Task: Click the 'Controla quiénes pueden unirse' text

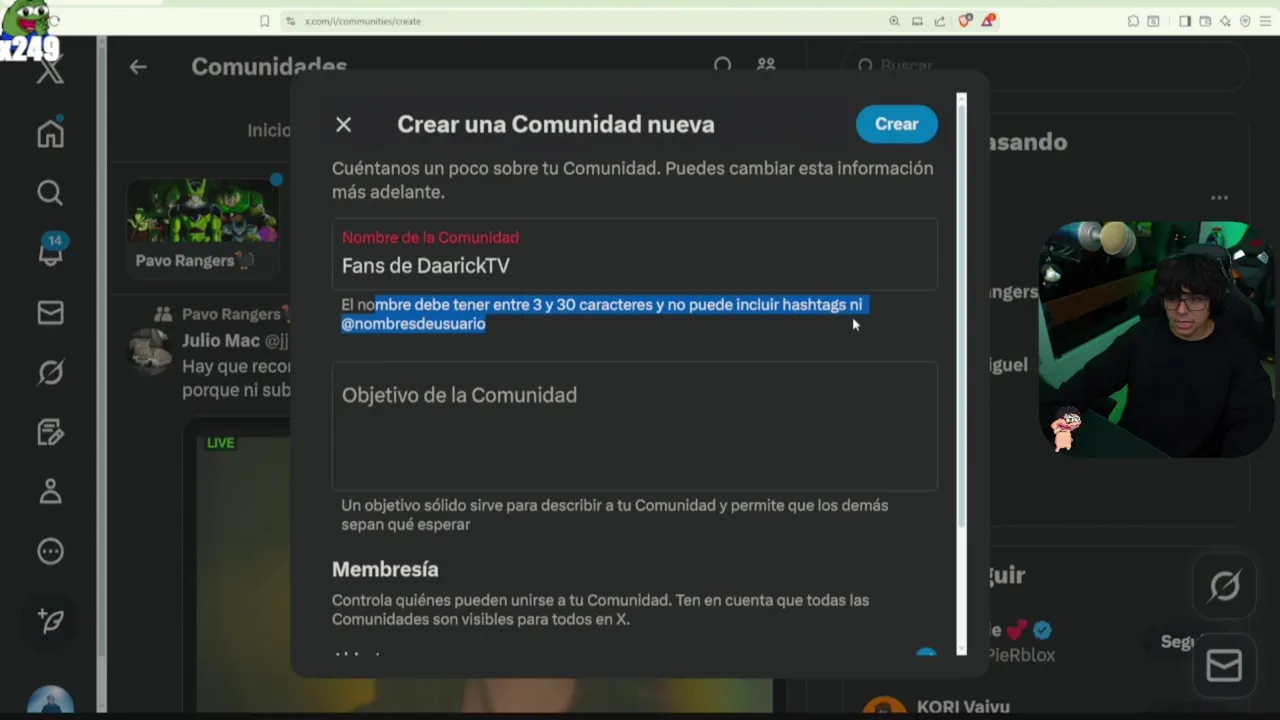Action: coord(600,610)
